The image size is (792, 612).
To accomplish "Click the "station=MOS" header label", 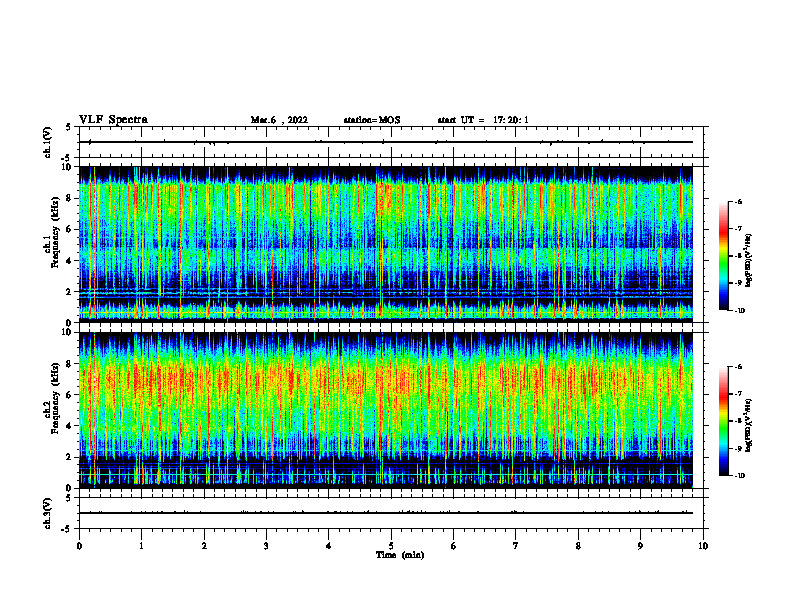I will point(372,120).
